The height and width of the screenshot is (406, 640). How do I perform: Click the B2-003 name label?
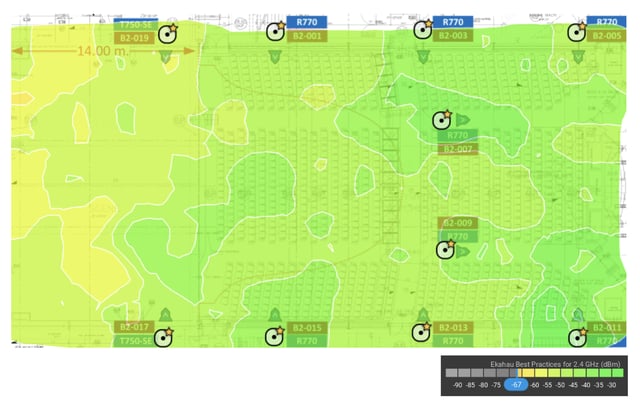pyautogui.click(x=453, y=35)
